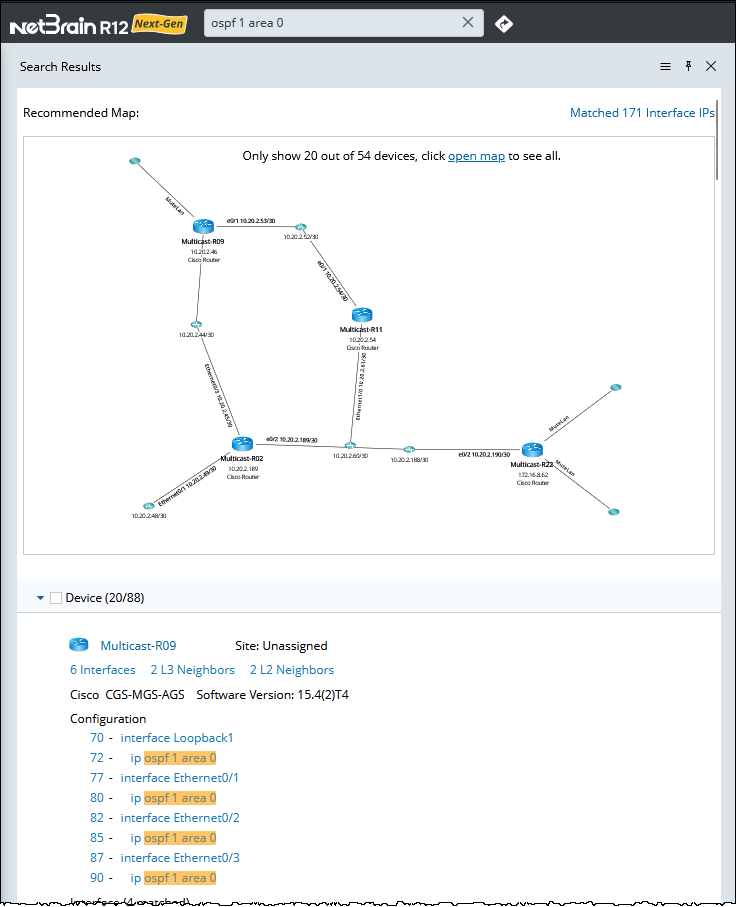Pin the Search Results panel
Screen dimensions: 736x907
[x=688, y=67]
